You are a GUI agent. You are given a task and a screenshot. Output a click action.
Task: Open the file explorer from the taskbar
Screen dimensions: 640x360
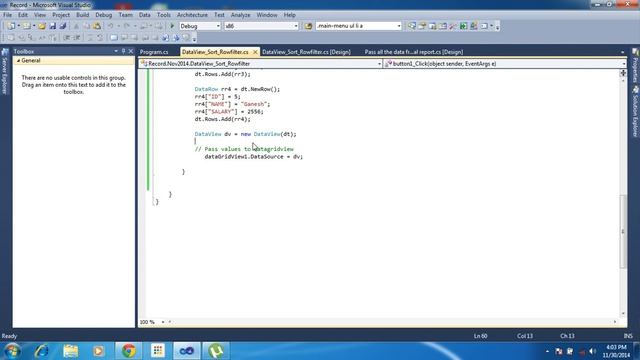click(71, 351)
